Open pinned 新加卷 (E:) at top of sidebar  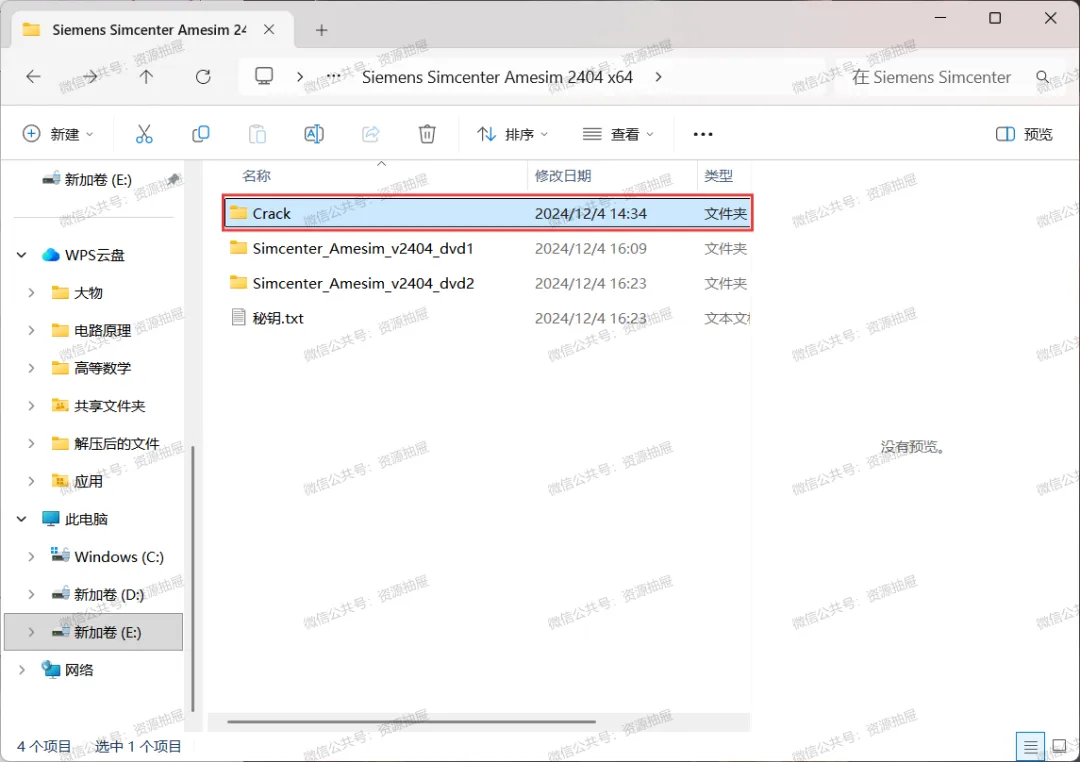tap(98, 179)
